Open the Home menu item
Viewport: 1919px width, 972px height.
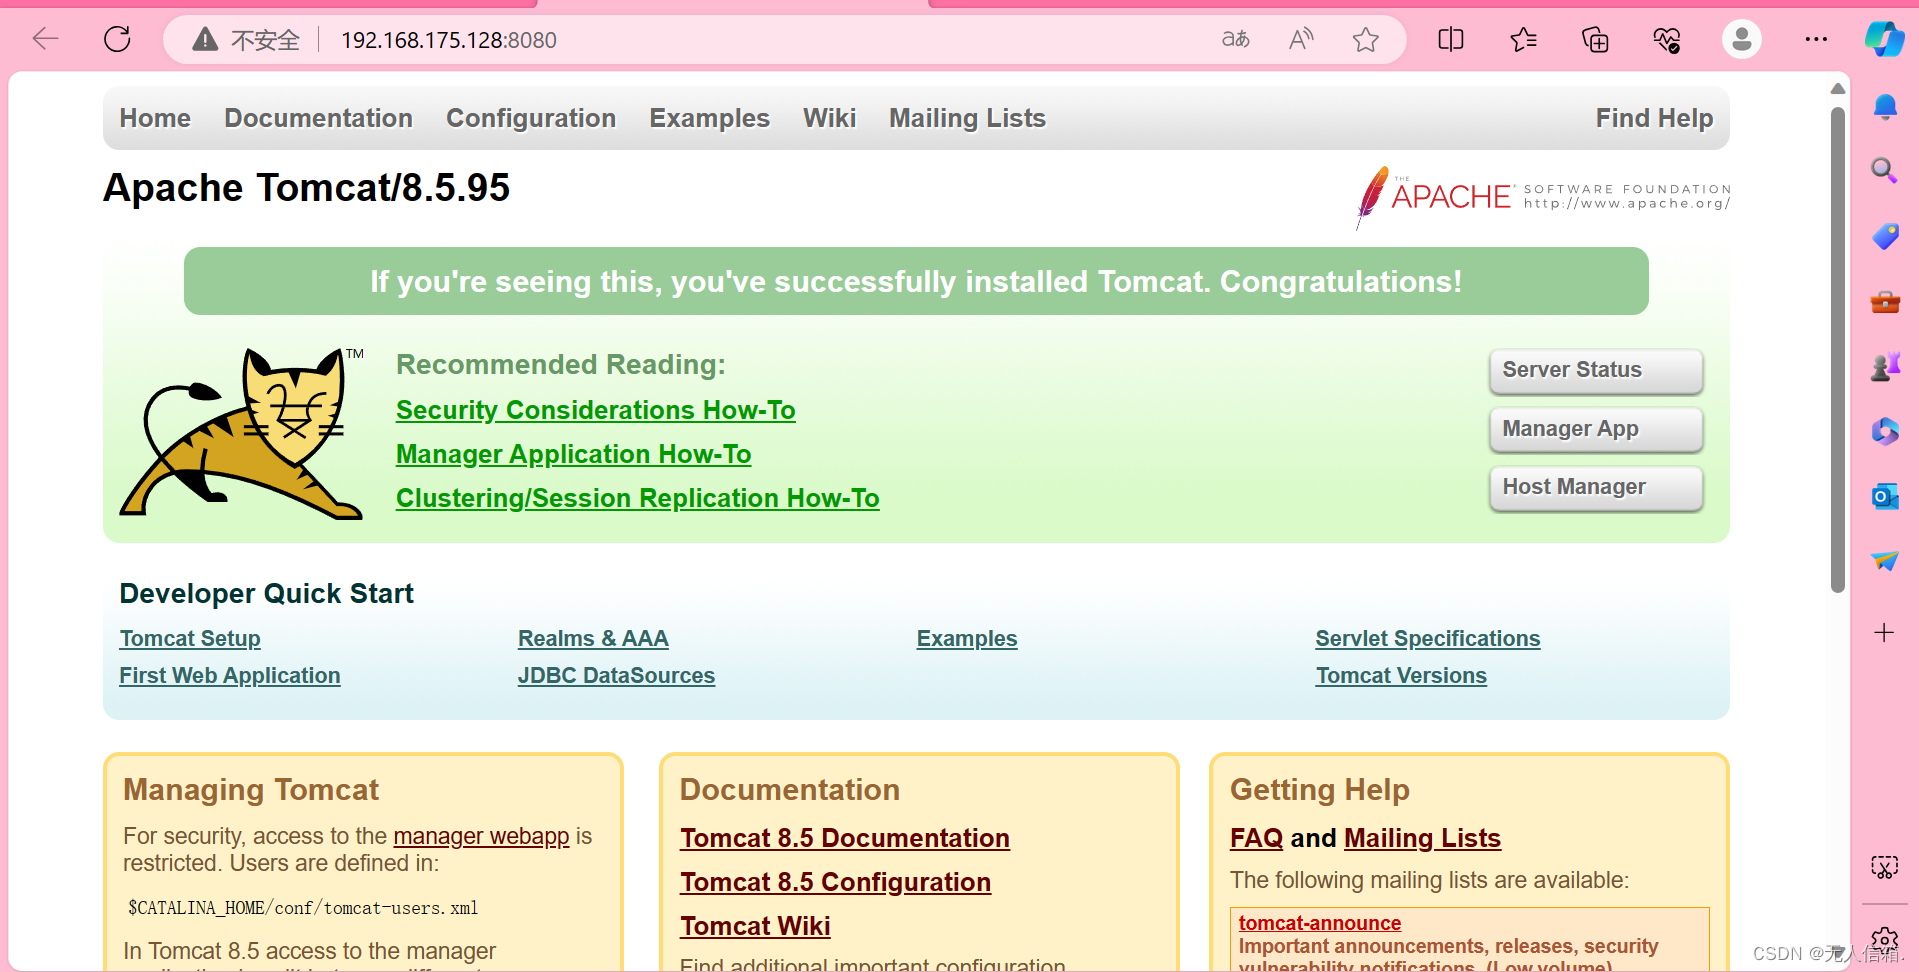click(x=155, y=118)
